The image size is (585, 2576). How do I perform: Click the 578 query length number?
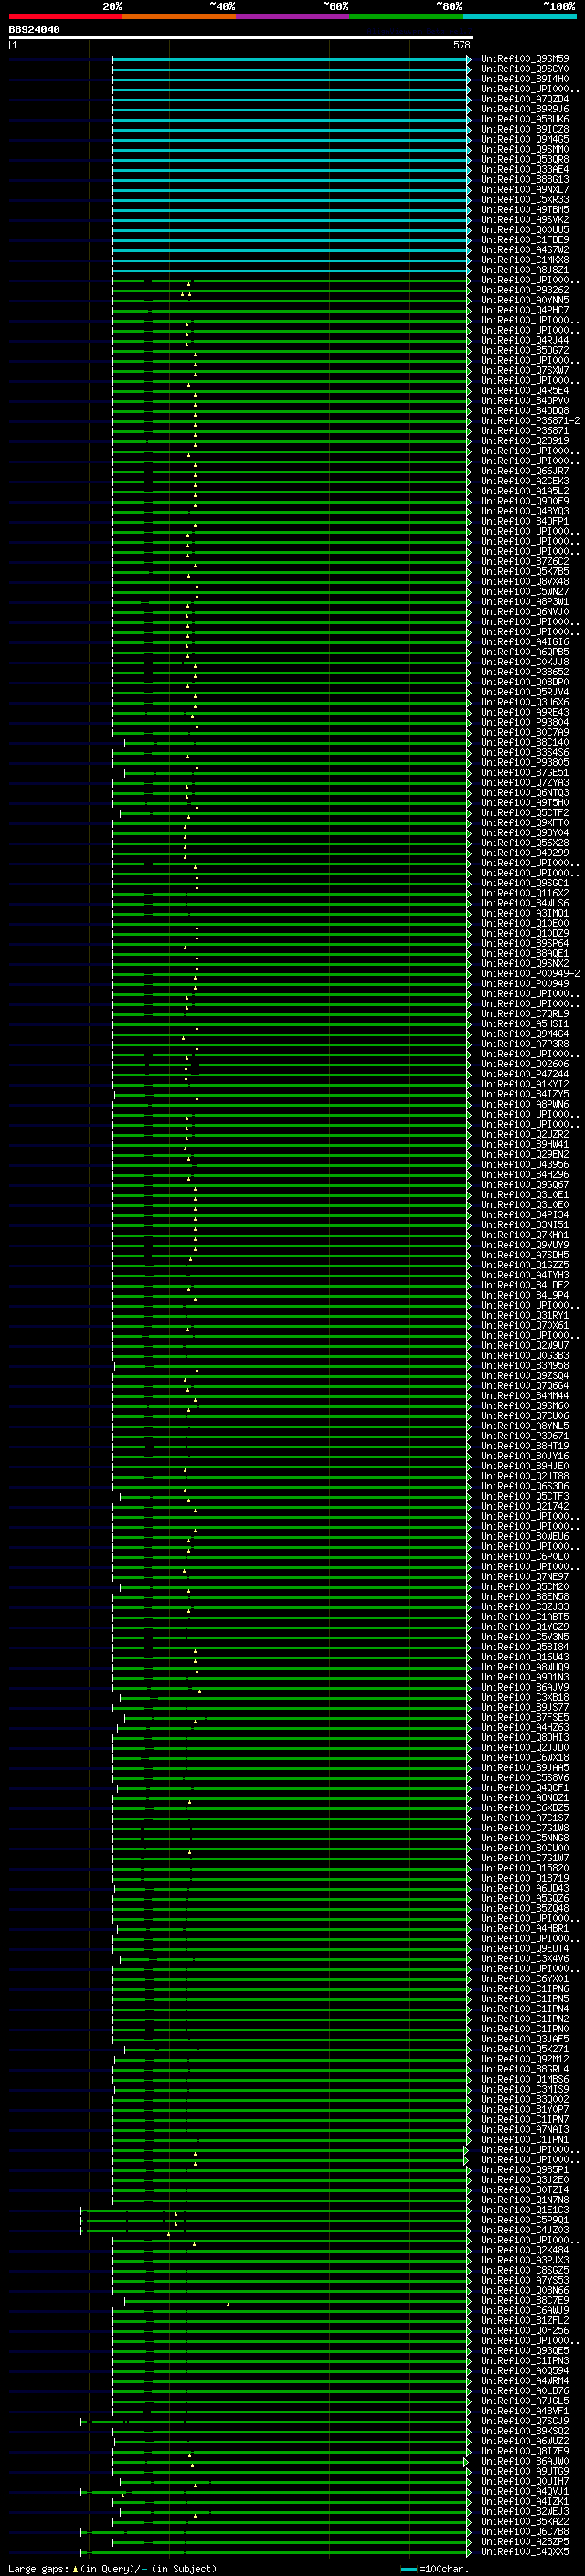pos(461,45)
